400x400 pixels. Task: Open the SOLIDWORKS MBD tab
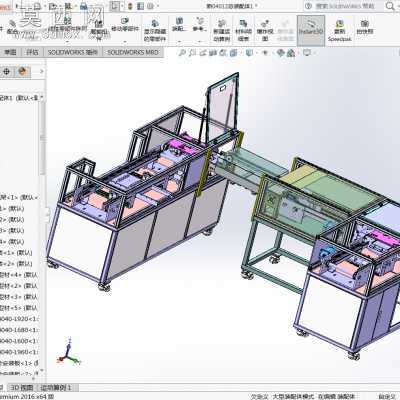(x=133, y=52)
